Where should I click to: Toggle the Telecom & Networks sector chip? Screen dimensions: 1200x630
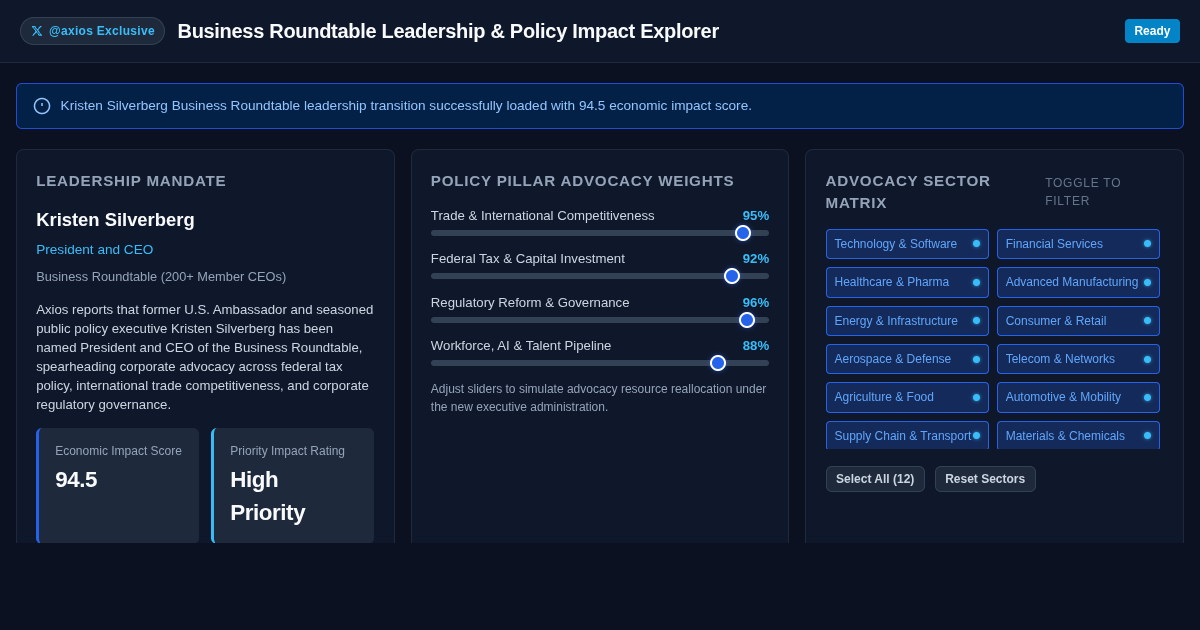[x=1078, y=359]
